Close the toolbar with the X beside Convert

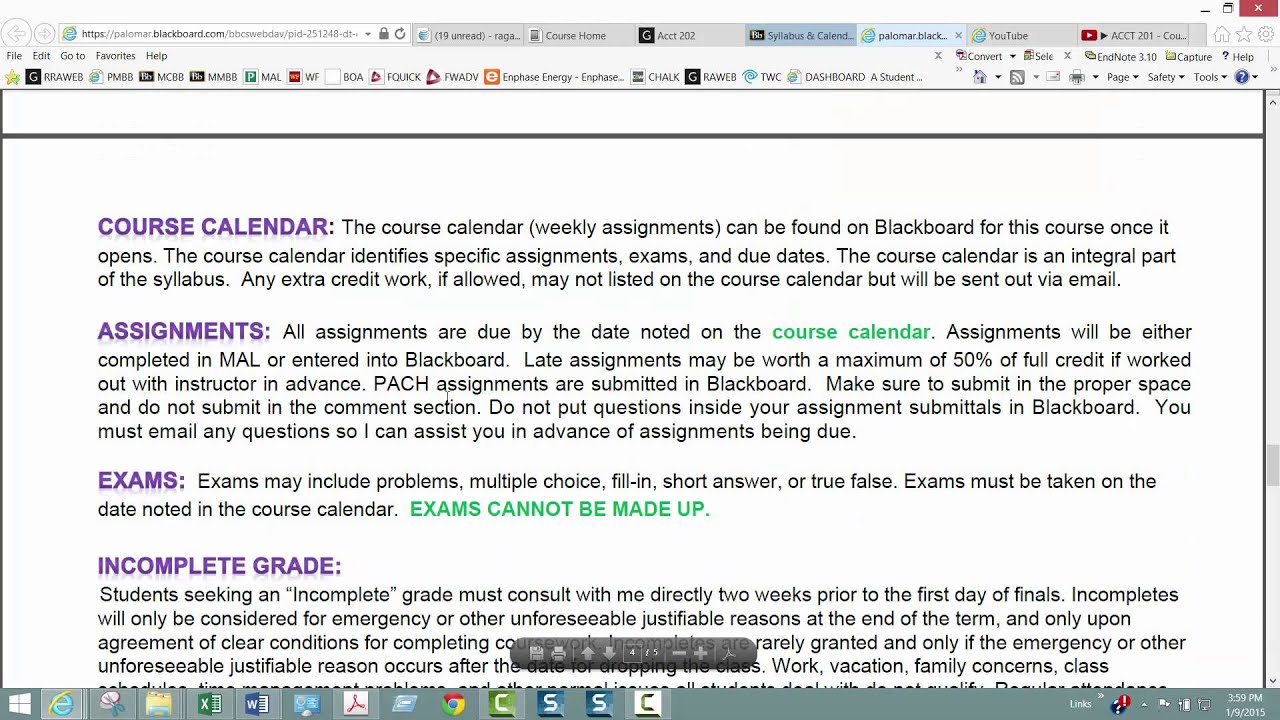[x=938, y=56]
